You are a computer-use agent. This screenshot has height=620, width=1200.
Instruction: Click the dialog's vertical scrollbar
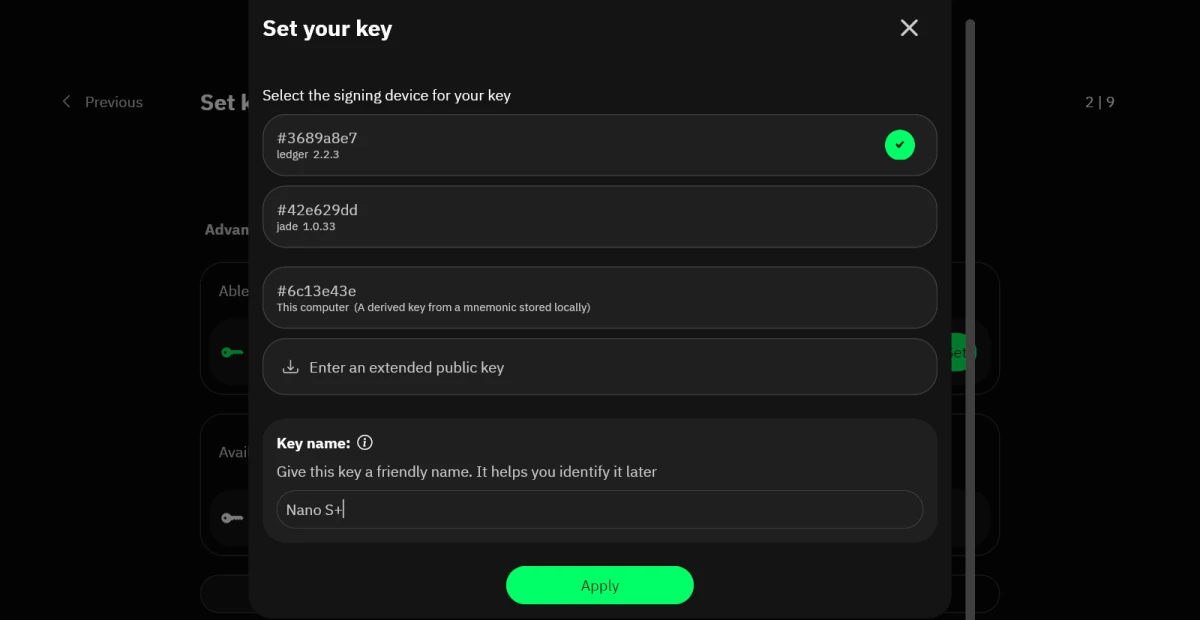969,300
